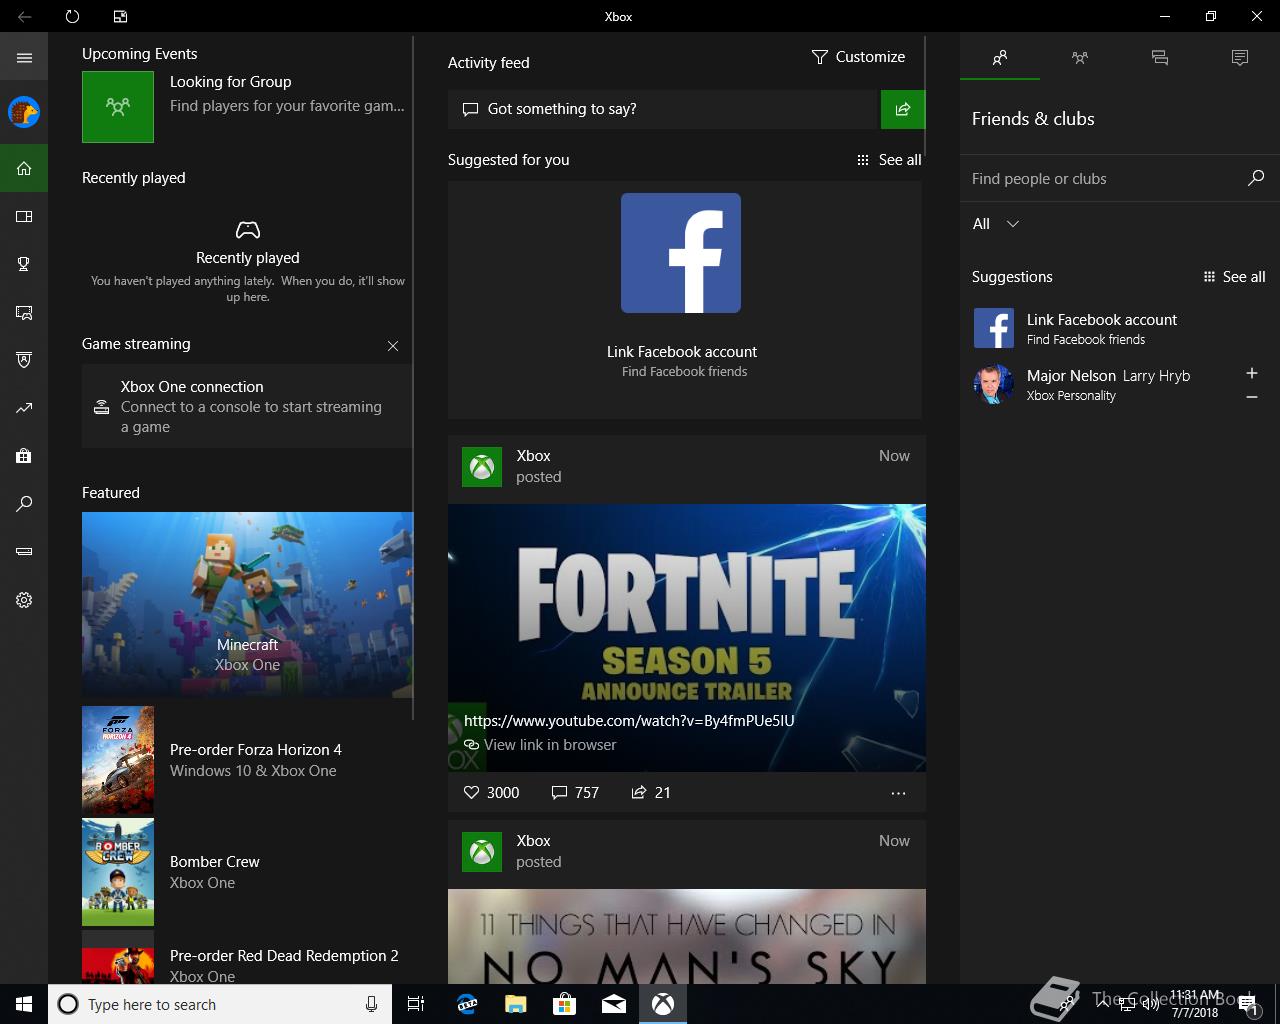The width and height of the screenshot is (1280, 1024).
Task: Open Mail app on taskbar
Action: (x=614, y=1004)
